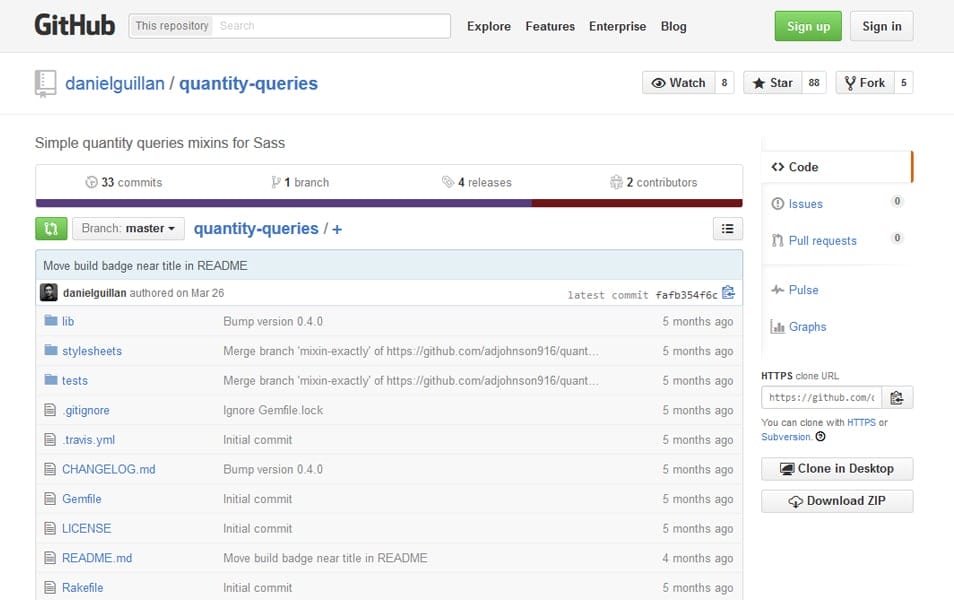This screenshot has width=954, height=600.
Task: Open the Pulse section in the sidebar
Action: click(x=802, y=290)
